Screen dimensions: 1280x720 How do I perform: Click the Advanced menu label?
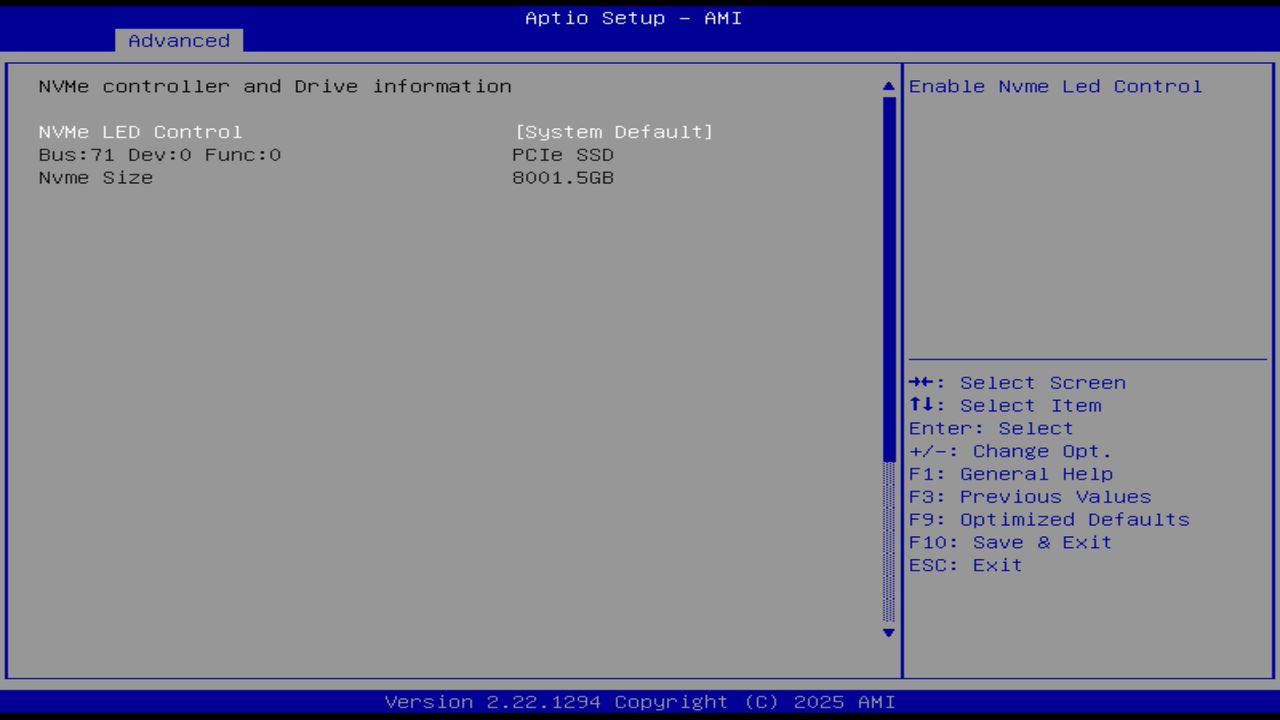click(x=178, y=40)
